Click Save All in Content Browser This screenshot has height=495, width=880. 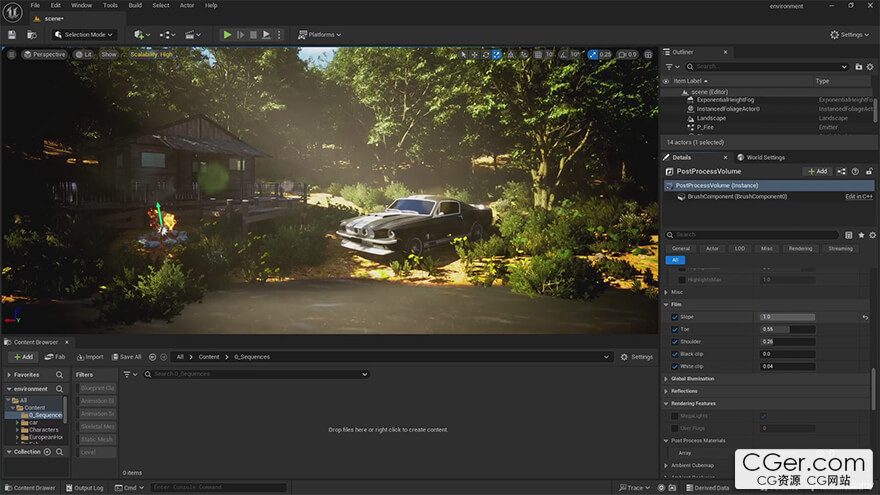click(x=126, y=357)
